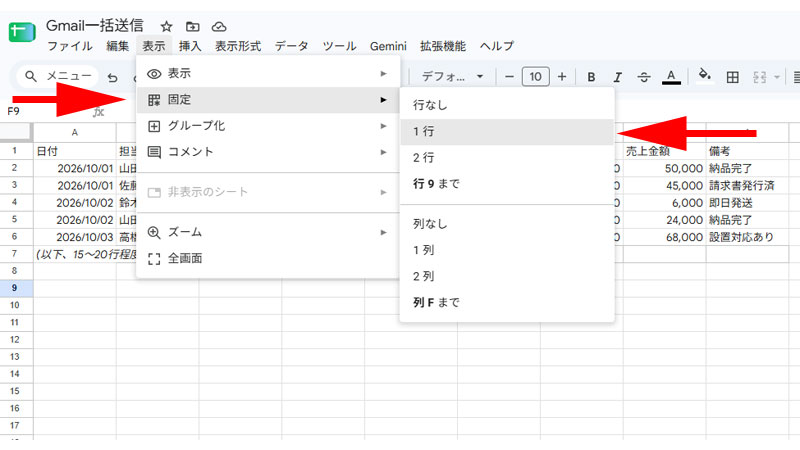
Task: Click the name box showing F9
Action: pyautogui.click(x=14, y=111)
